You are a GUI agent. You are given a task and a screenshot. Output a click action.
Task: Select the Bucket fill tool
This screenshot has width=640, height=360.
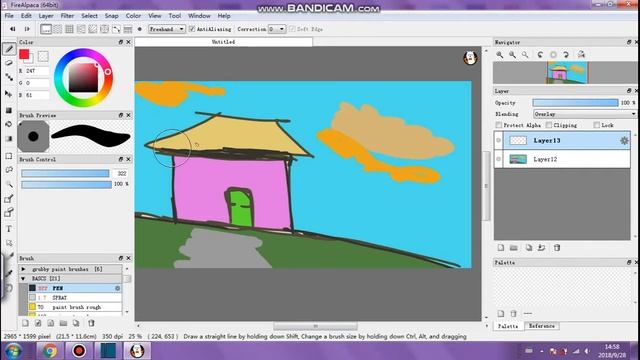pyautogui.click(x=9, y=124)
